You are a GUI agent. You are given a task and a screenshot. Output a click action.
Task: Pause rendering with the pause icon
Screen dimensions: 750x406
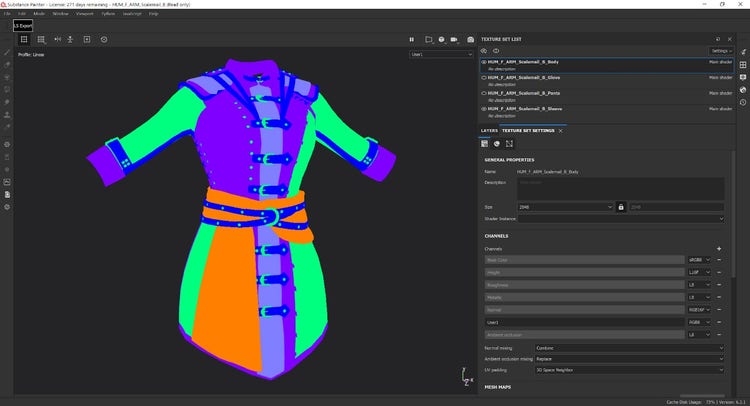point(411,39)
